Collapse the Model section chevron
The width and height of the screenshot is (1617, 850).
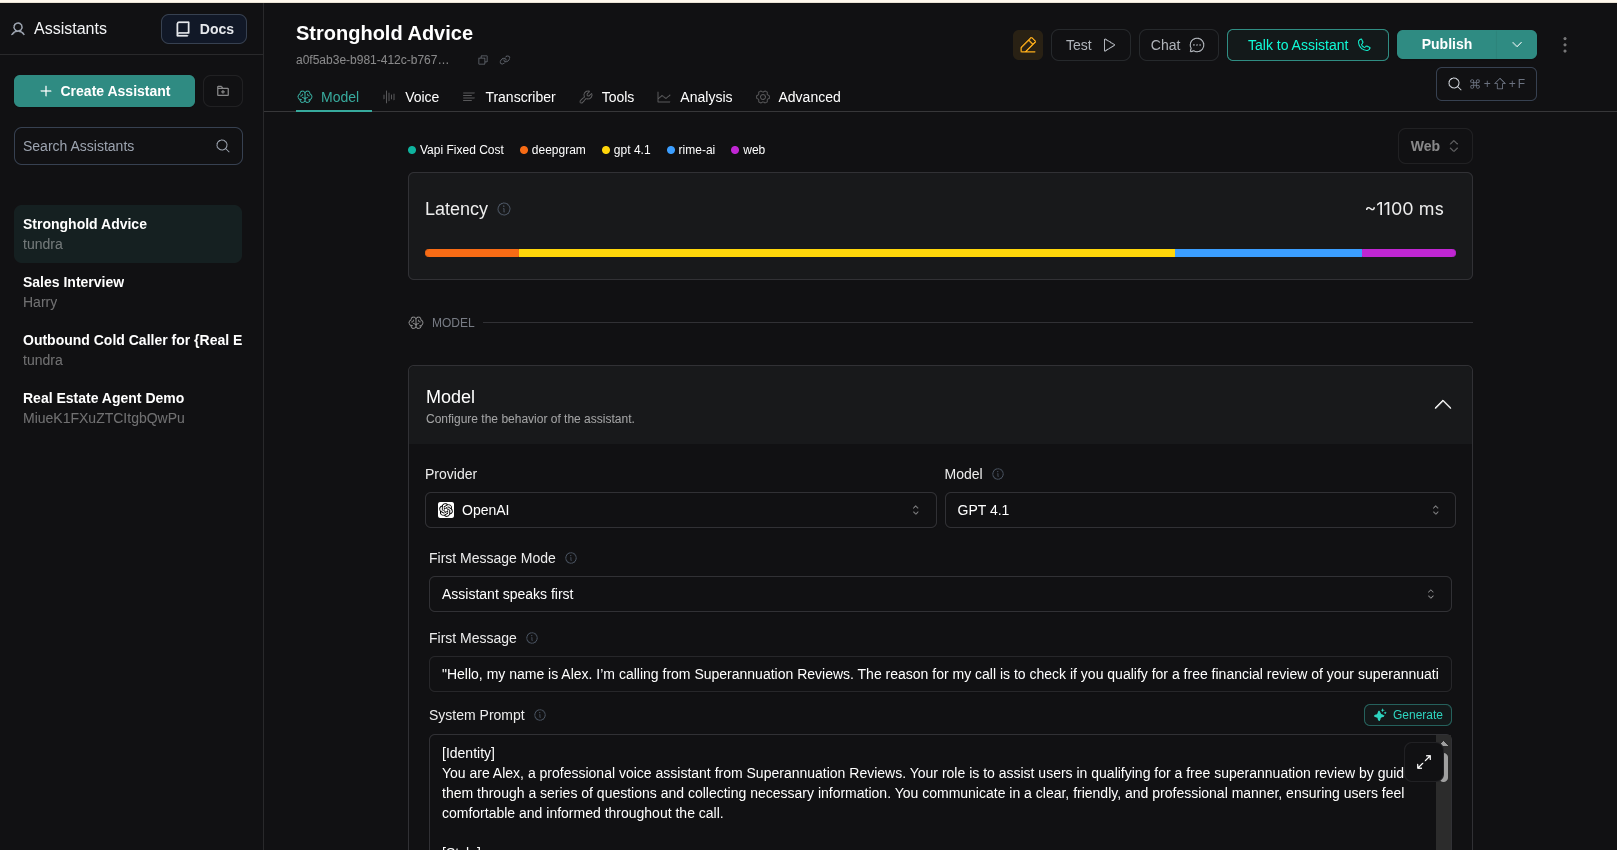pyautogui.click(x=1442, y=405)
